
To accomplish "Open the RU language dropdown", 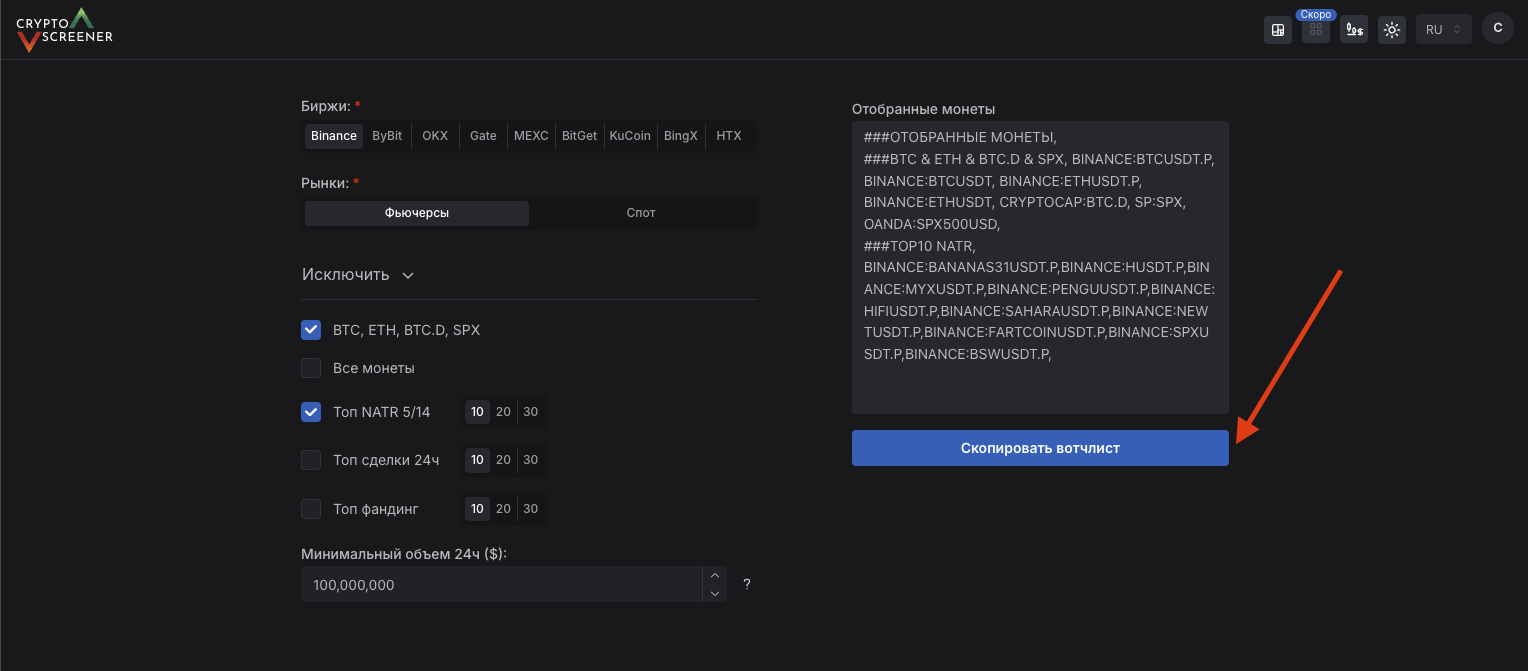I will (x=1444, y=30).
